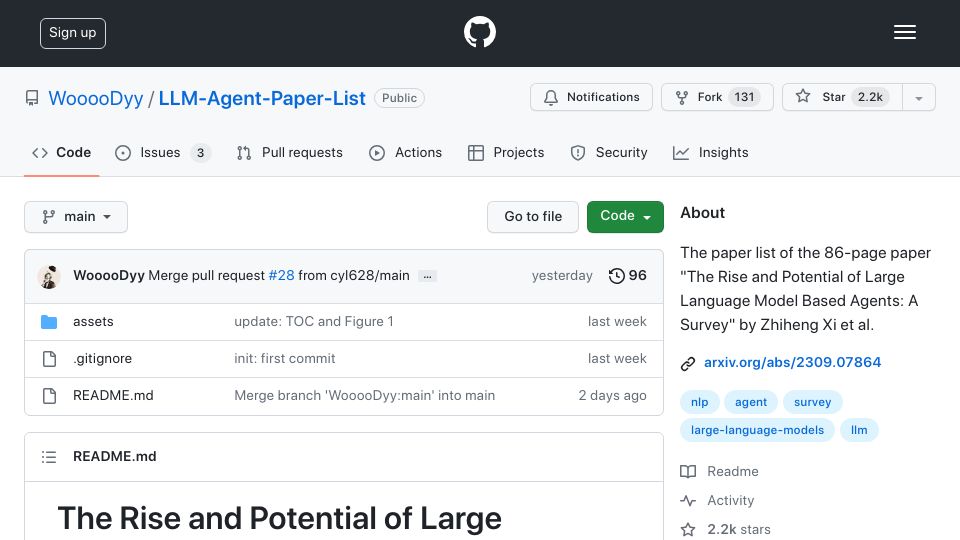Screen dimensions: 960x540
Task: Click the repository book icon beside WooooDyy
Action: click(x=32, y=98)
